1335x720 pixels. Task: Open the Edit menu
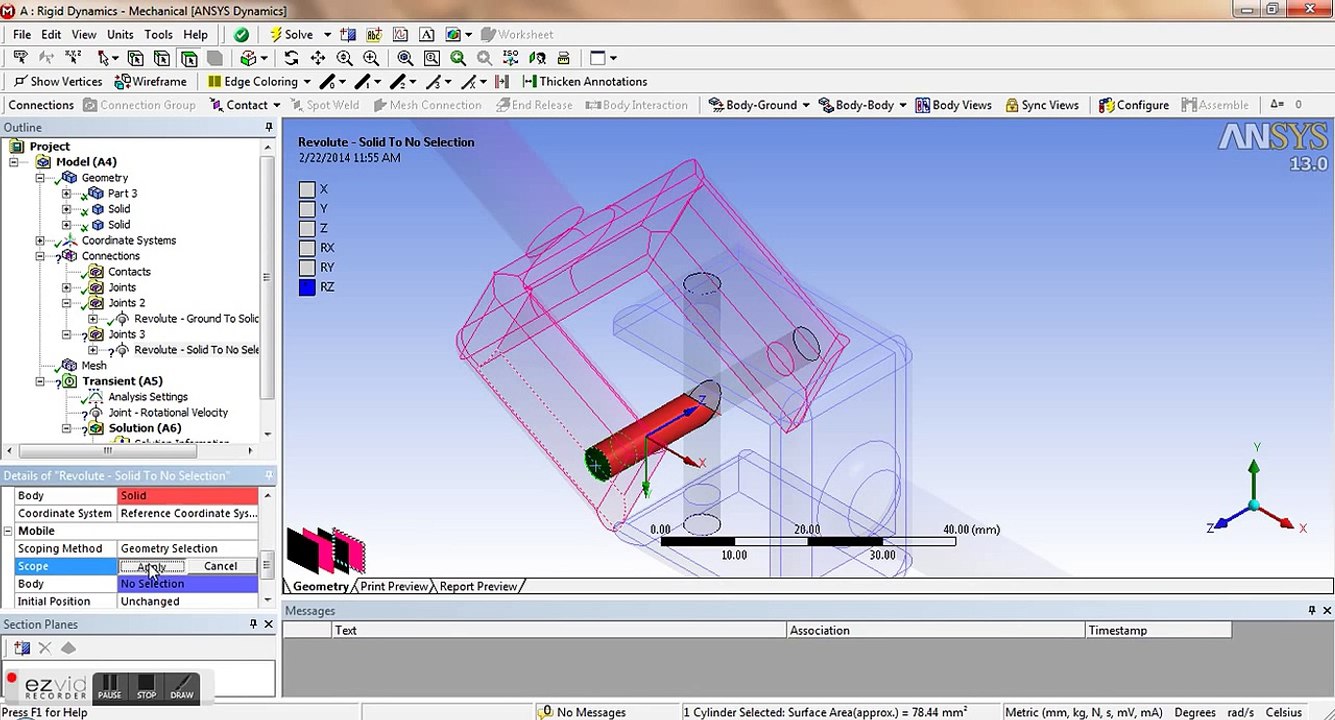(x=51, y=35)
